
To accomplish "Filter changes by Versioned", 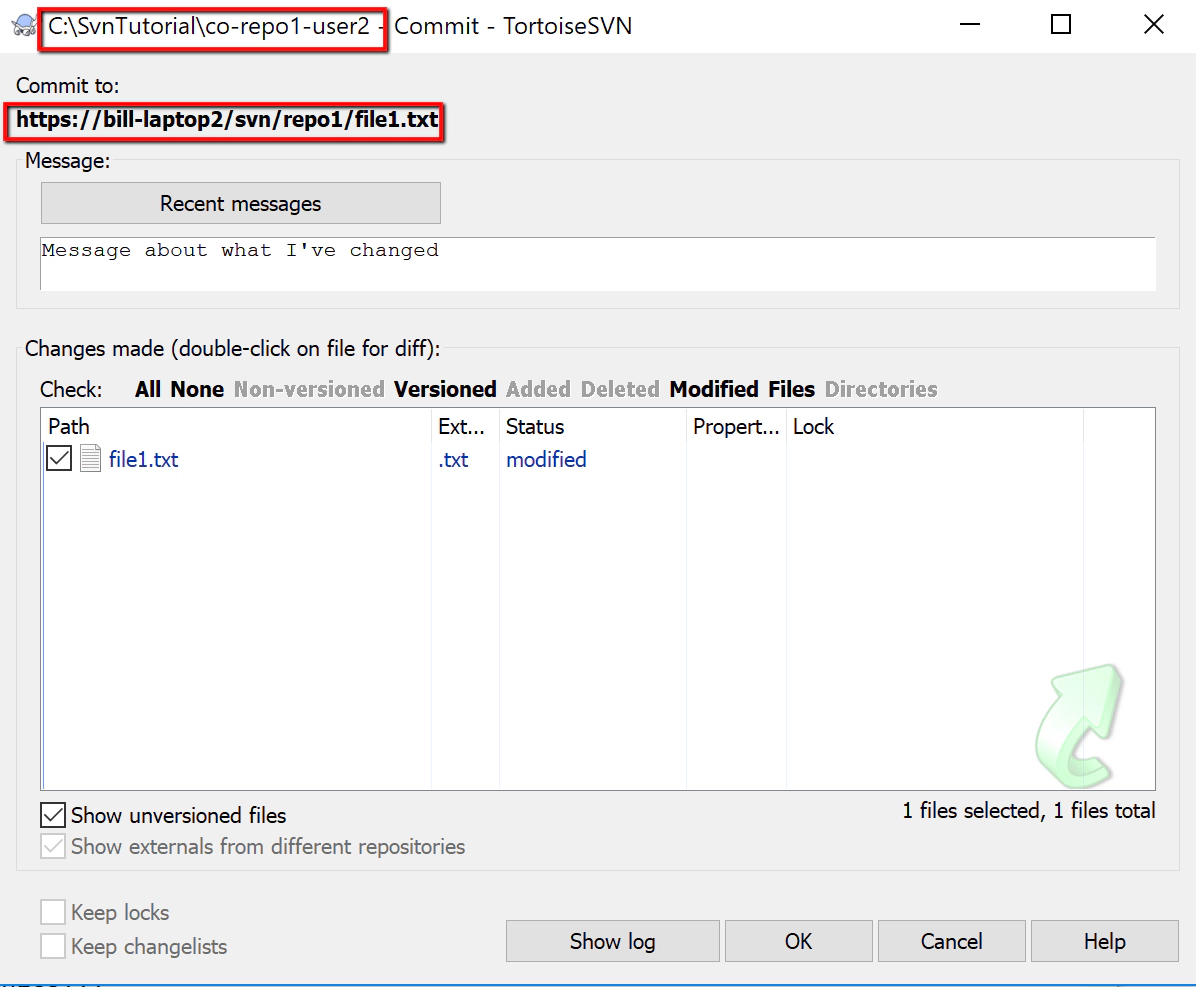I will click(445, 389).
